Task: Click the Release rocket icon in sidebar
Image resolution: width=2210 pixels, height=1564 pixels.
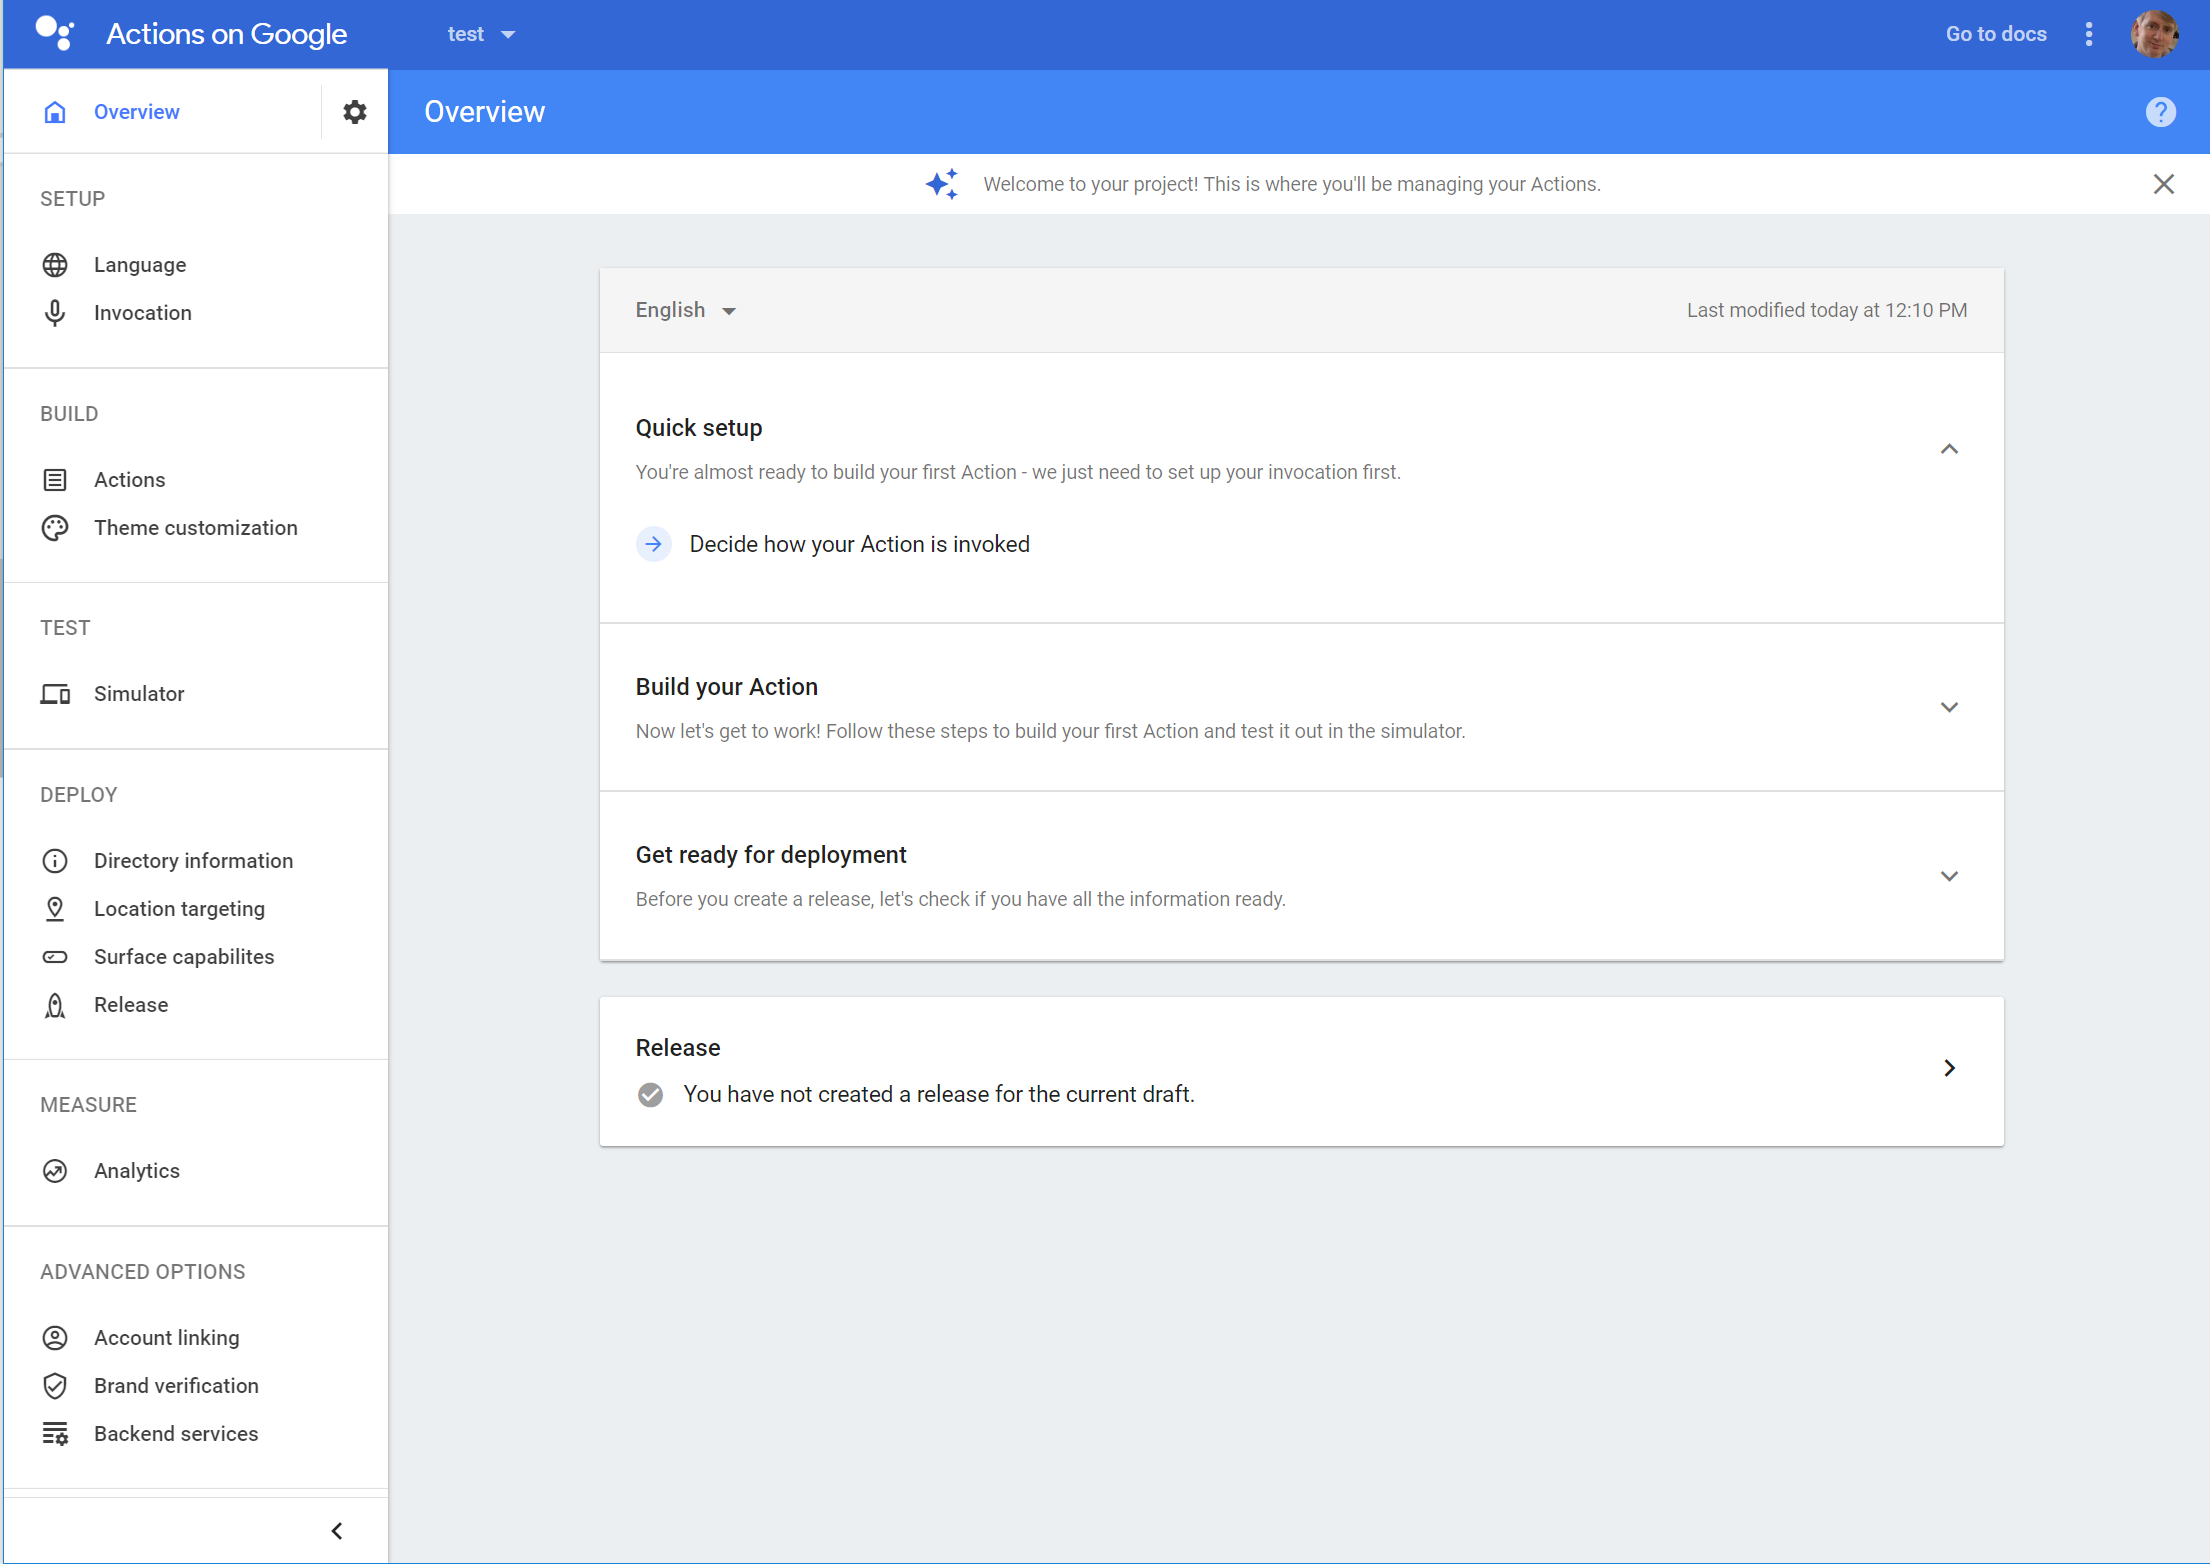Action: 55,1005
